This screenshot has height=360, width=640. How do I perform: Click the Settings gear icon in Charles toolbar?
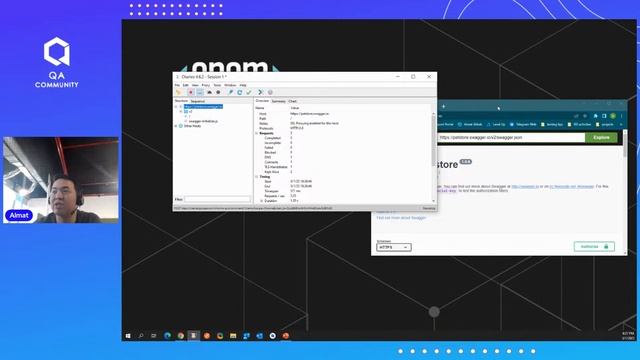click(x=270, y=92)
